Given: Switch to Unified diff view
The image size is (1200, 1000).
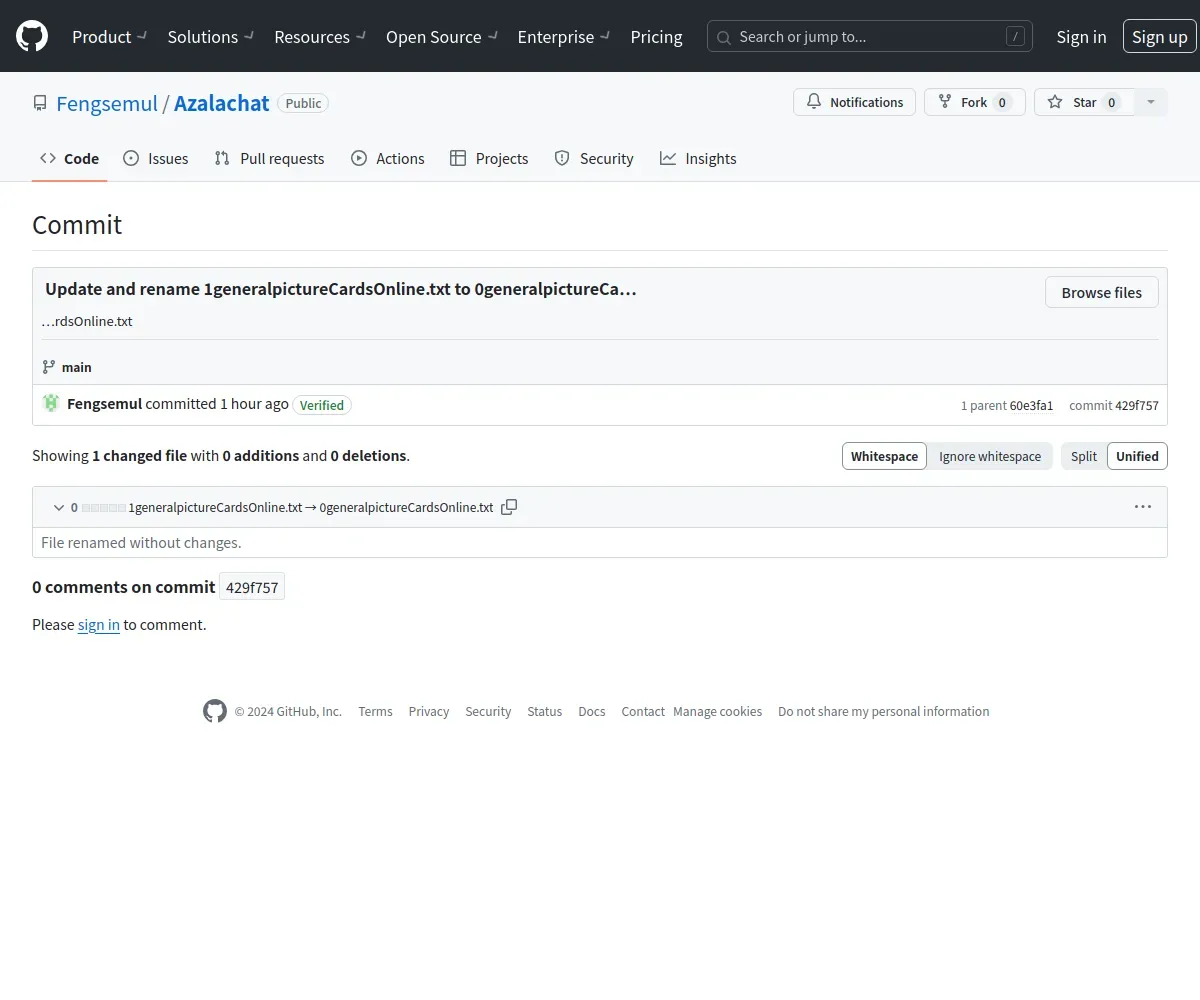Looking at the screenshot, I should 1137,456.
